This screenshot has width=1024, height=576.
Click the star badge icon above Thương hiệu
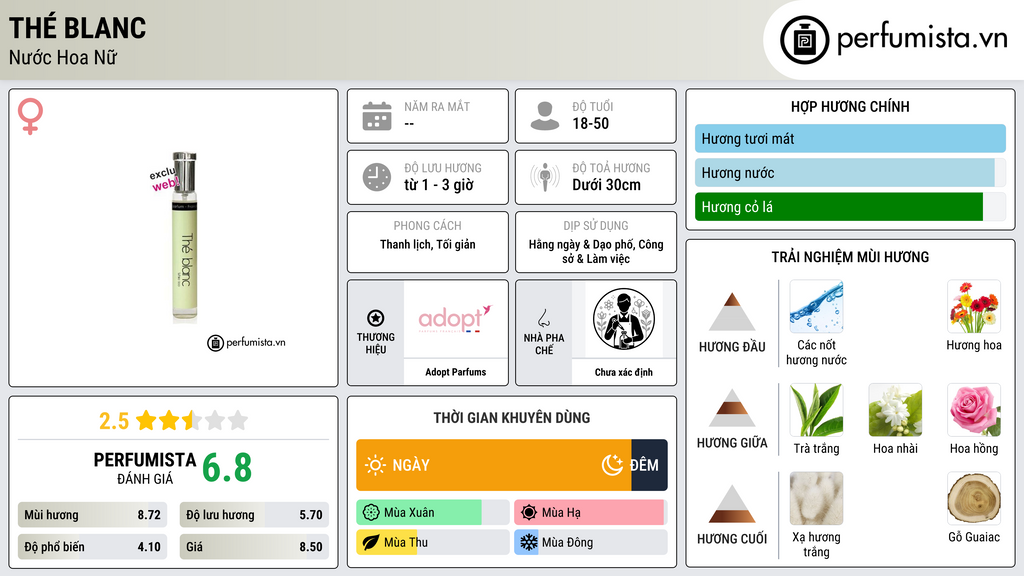click(x=376, y=318)
